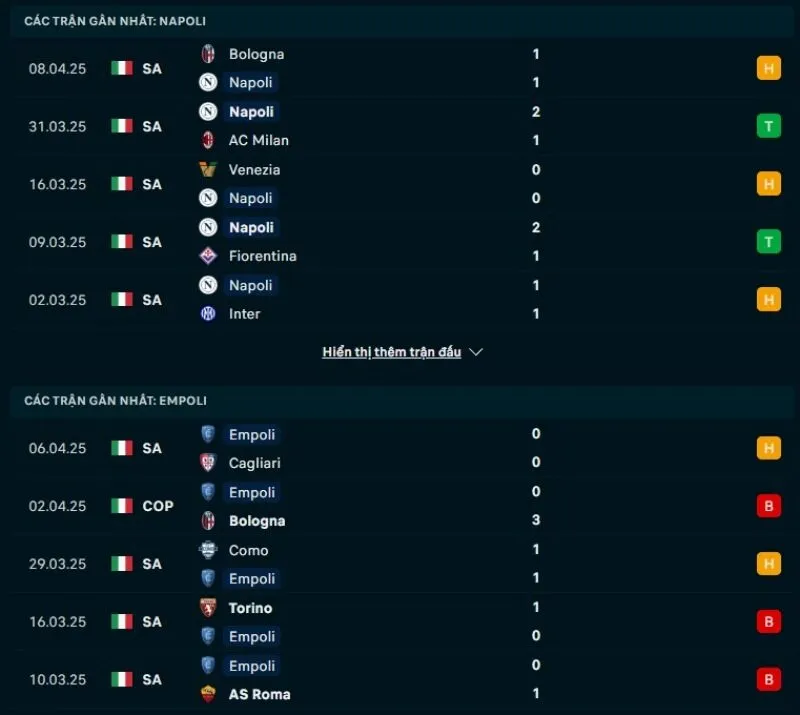Viewport: 800px width, 715px height.
Task: Click the AC Milan logo icon
Action: (x=208, y=141)
